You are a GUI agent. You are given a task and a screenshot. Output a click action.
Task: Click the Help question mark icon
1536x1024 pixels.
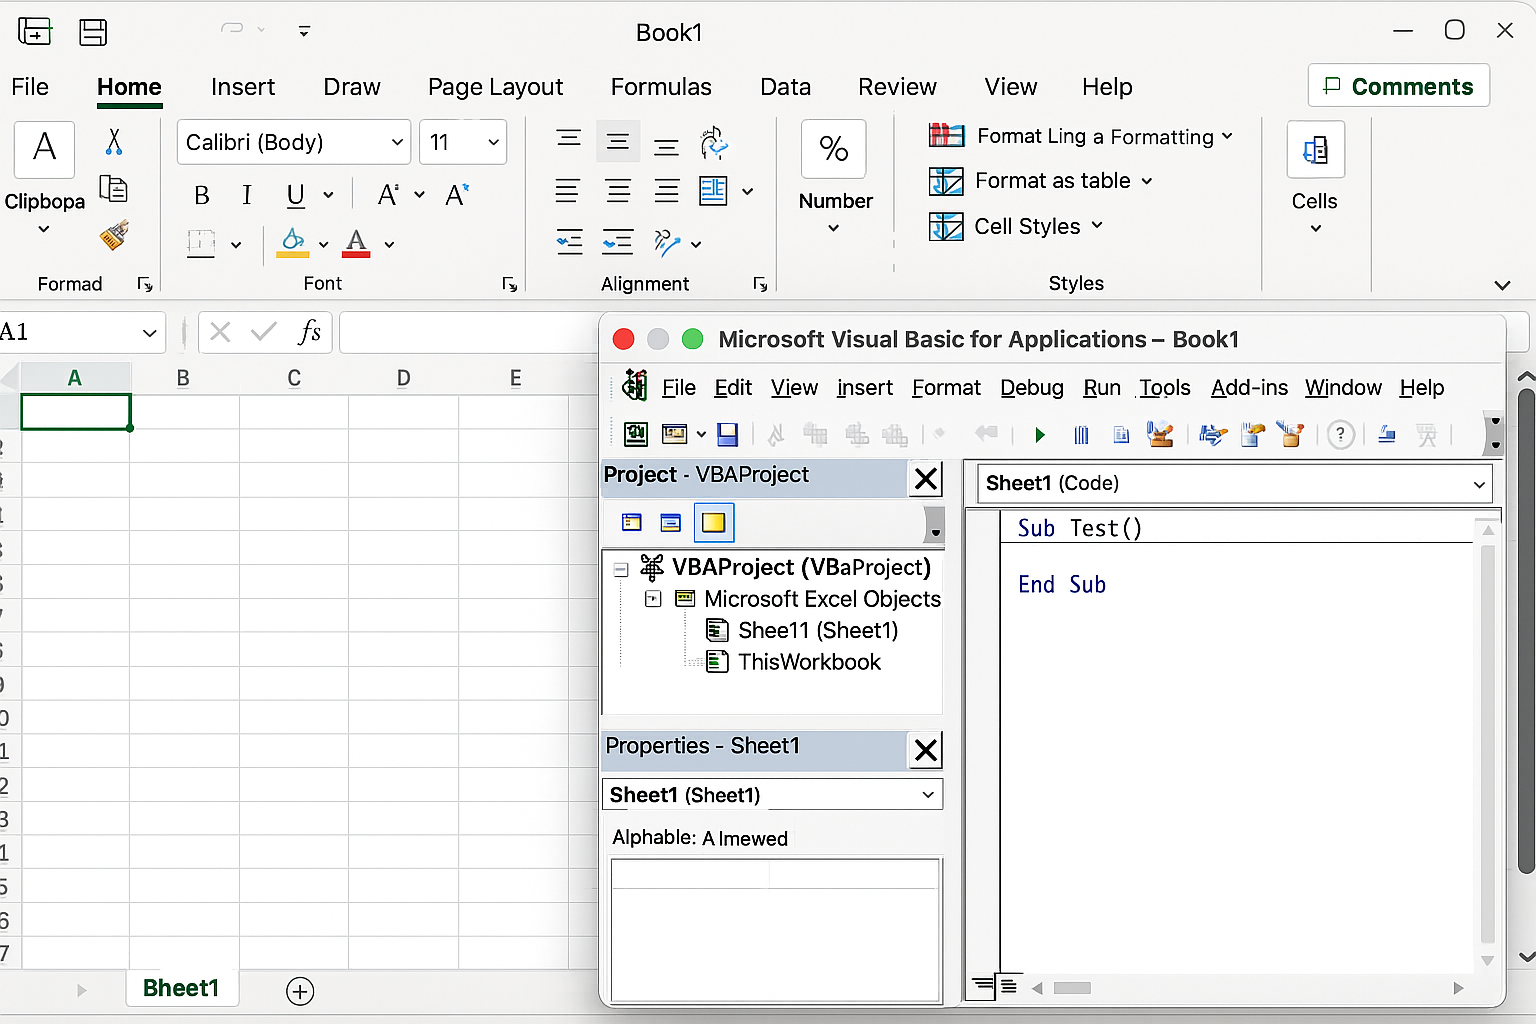[x=1341, y=435]
